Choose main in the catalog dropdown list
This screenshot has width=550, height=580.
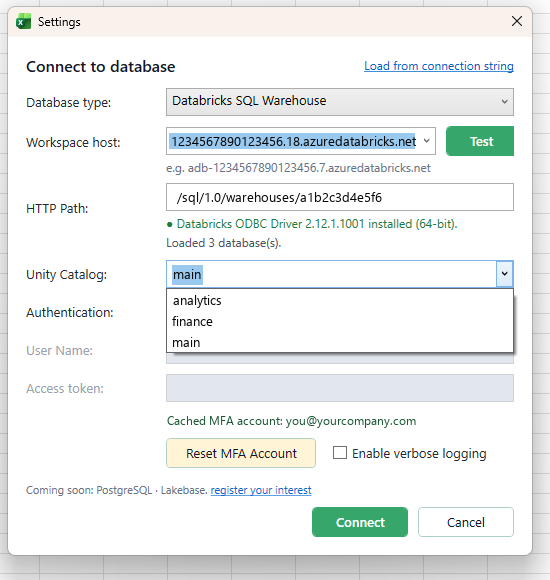pyautogui.click(x=340, y=343)
